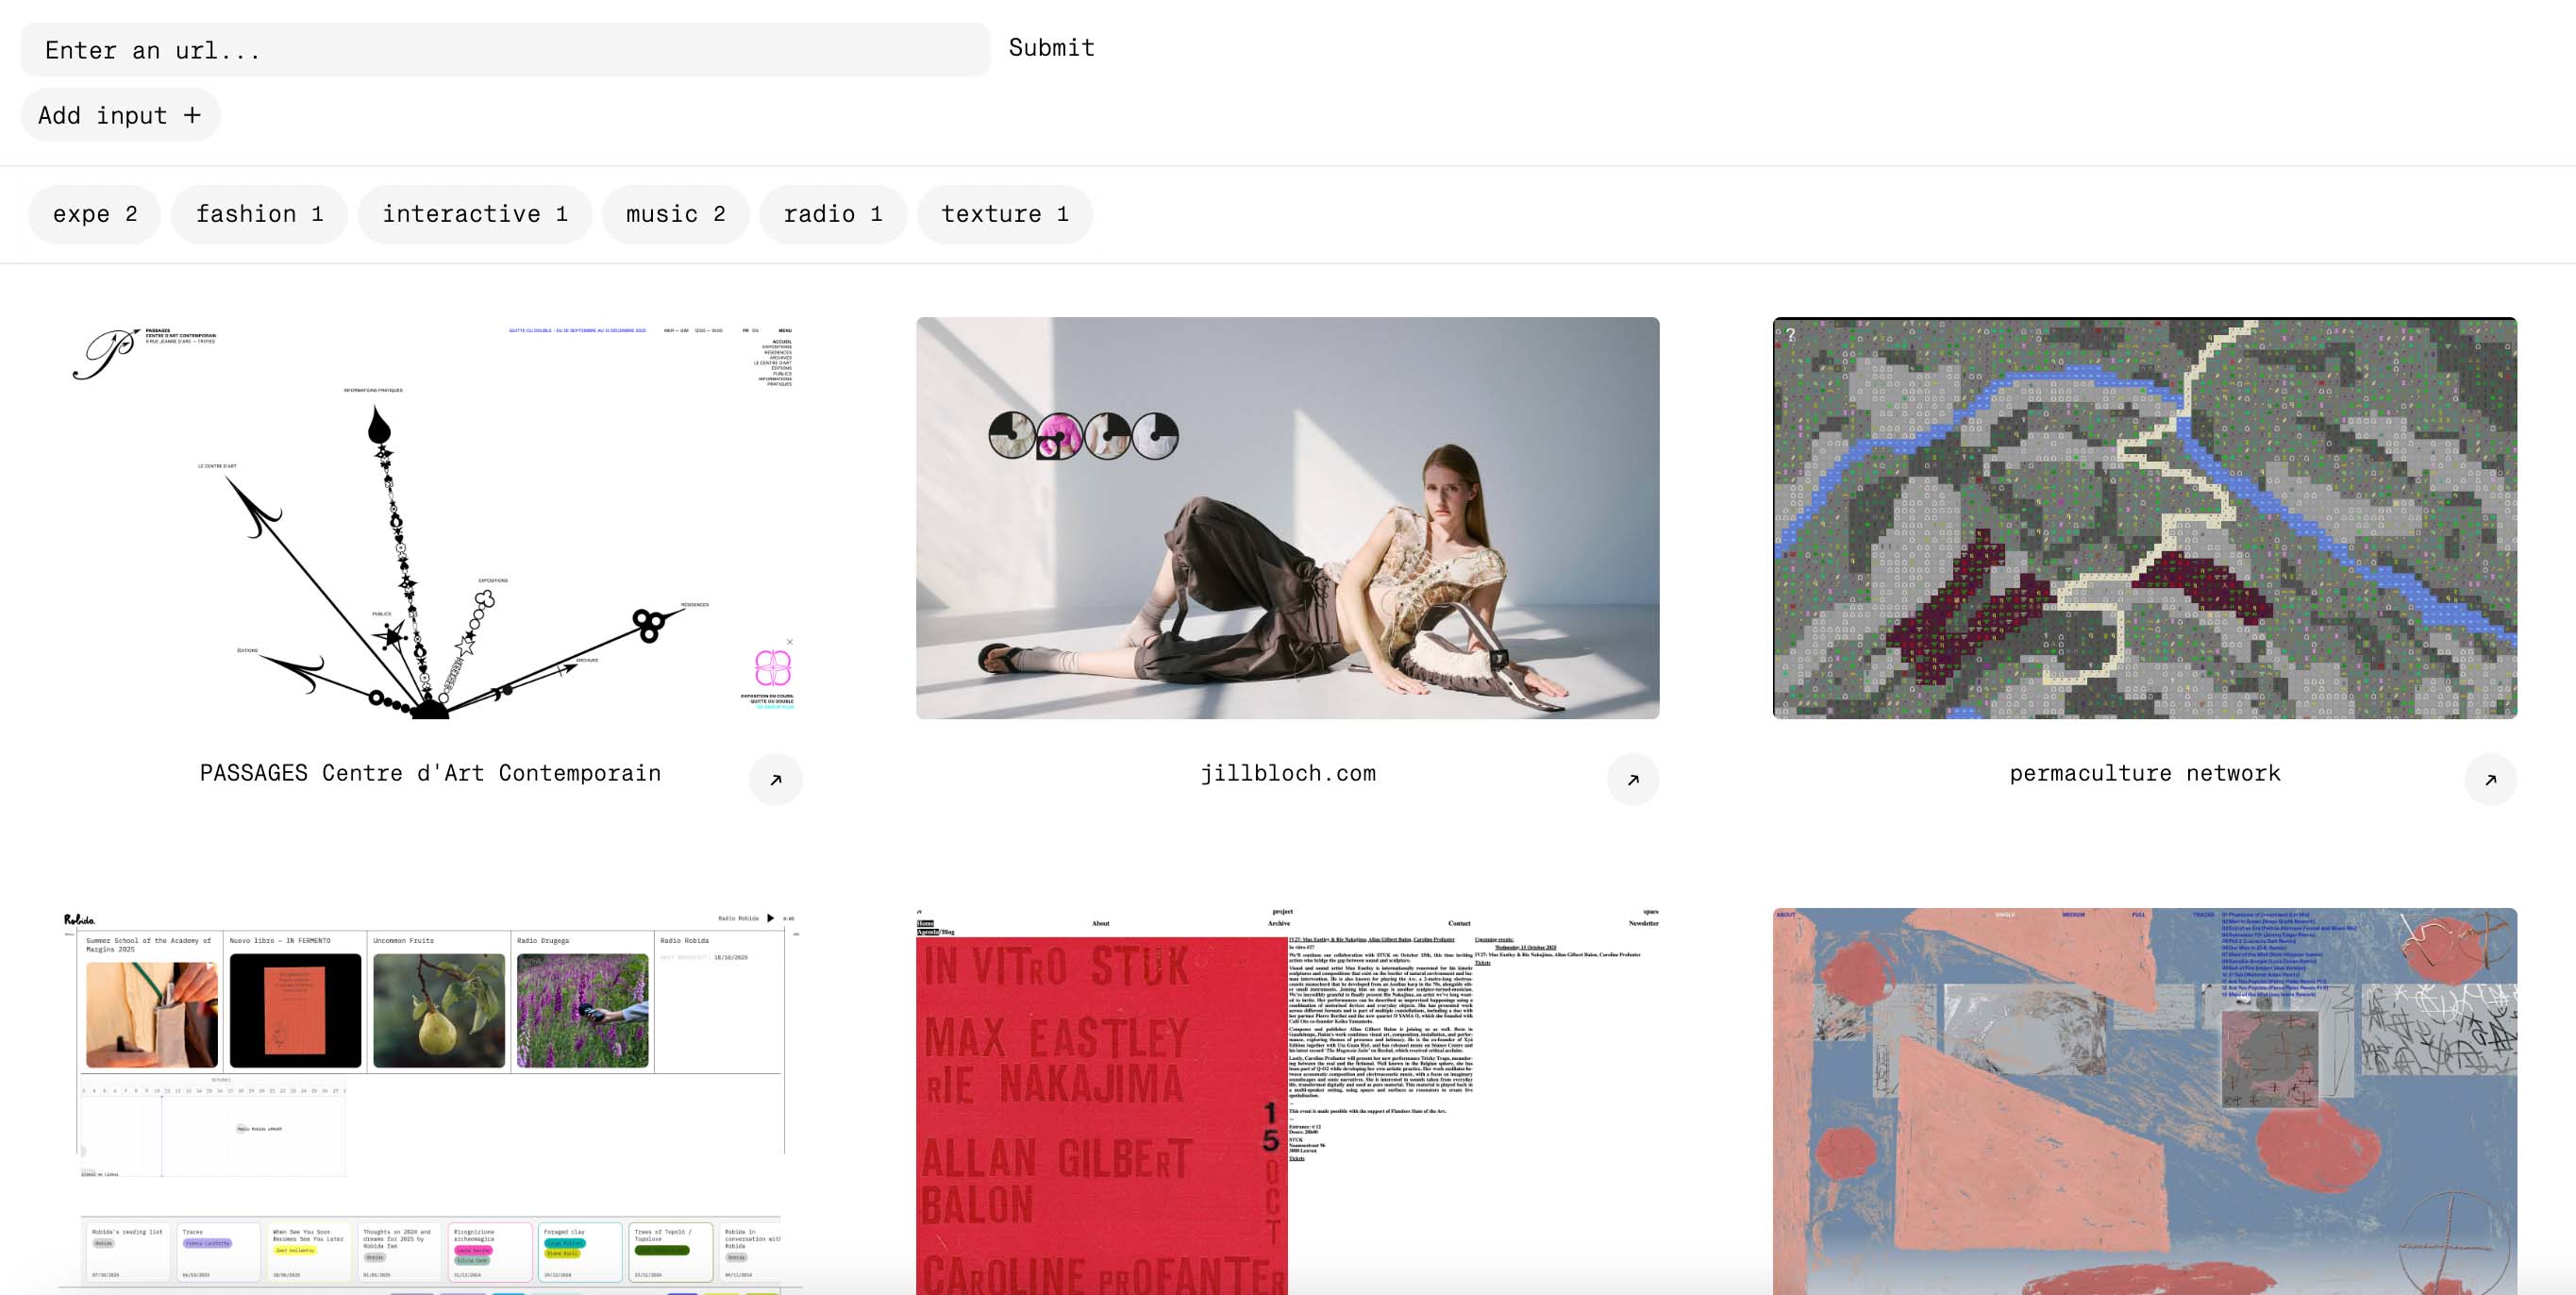Filter by the fashion tag
Screen dimensions: 2576x1295
pyautogui.click(x=259, y=214)
